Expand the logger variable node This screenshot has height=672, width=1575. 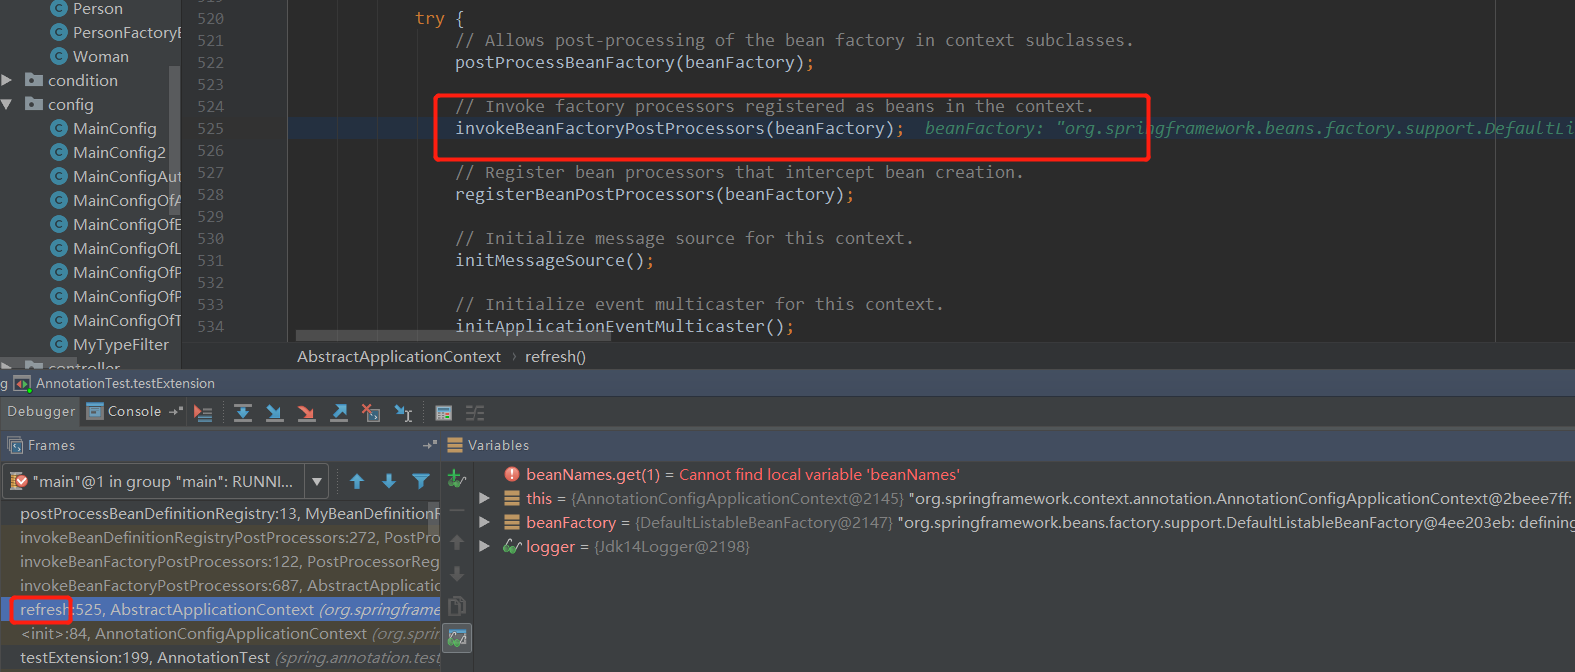pos(485,546)
